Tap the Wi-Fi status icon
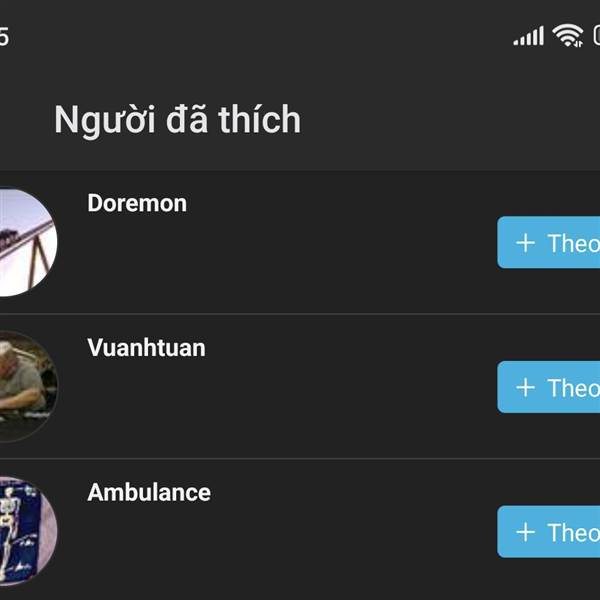 (568, 35)
